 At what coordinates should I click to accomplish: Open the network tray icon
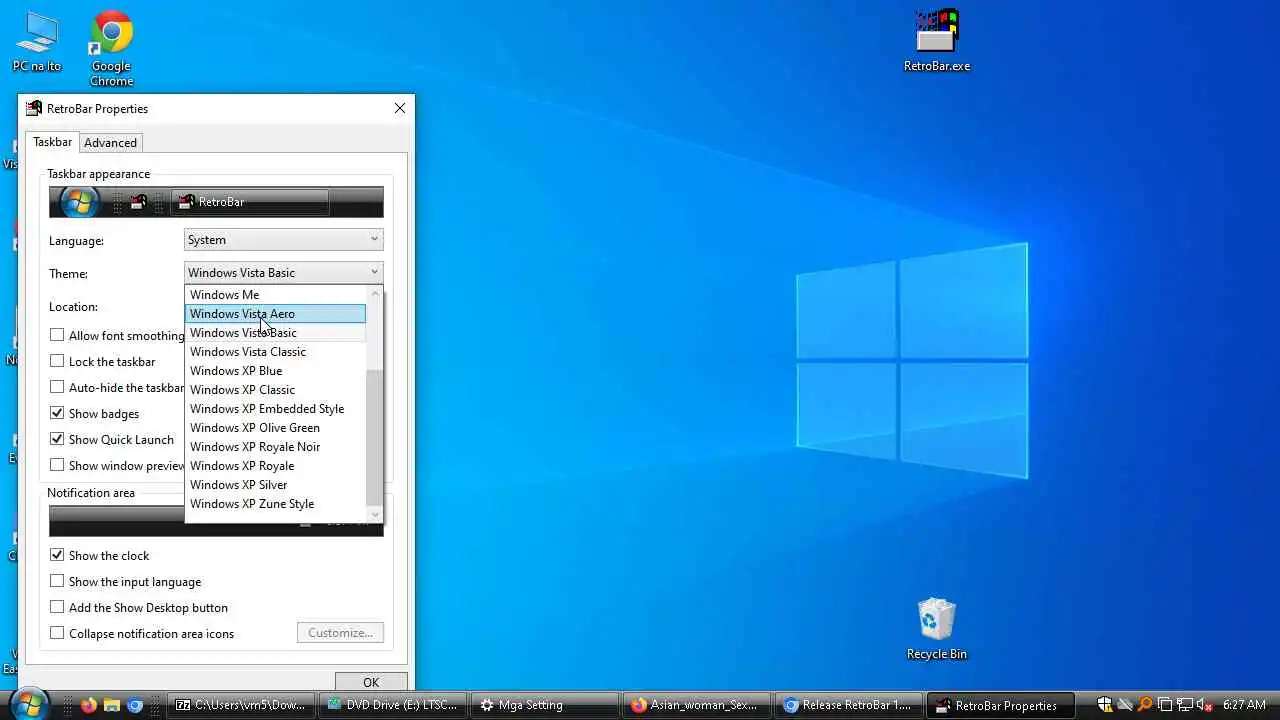(1185, 705)
